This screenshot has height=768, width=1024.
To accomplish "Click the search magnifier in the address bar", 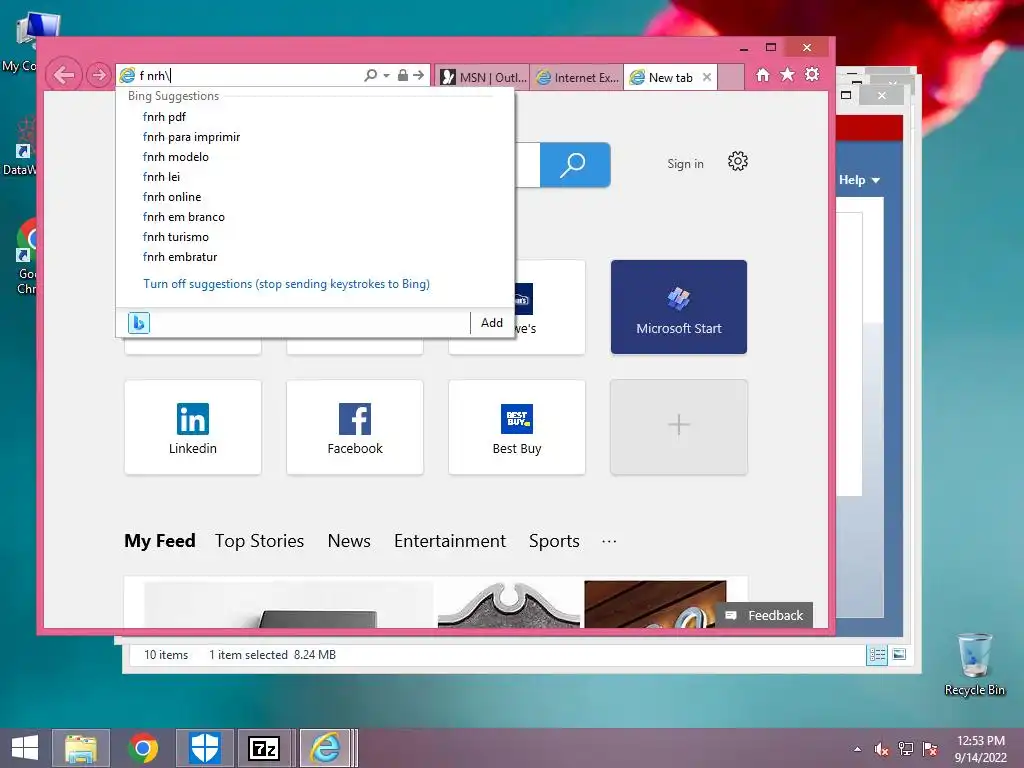I will (370, 75).
